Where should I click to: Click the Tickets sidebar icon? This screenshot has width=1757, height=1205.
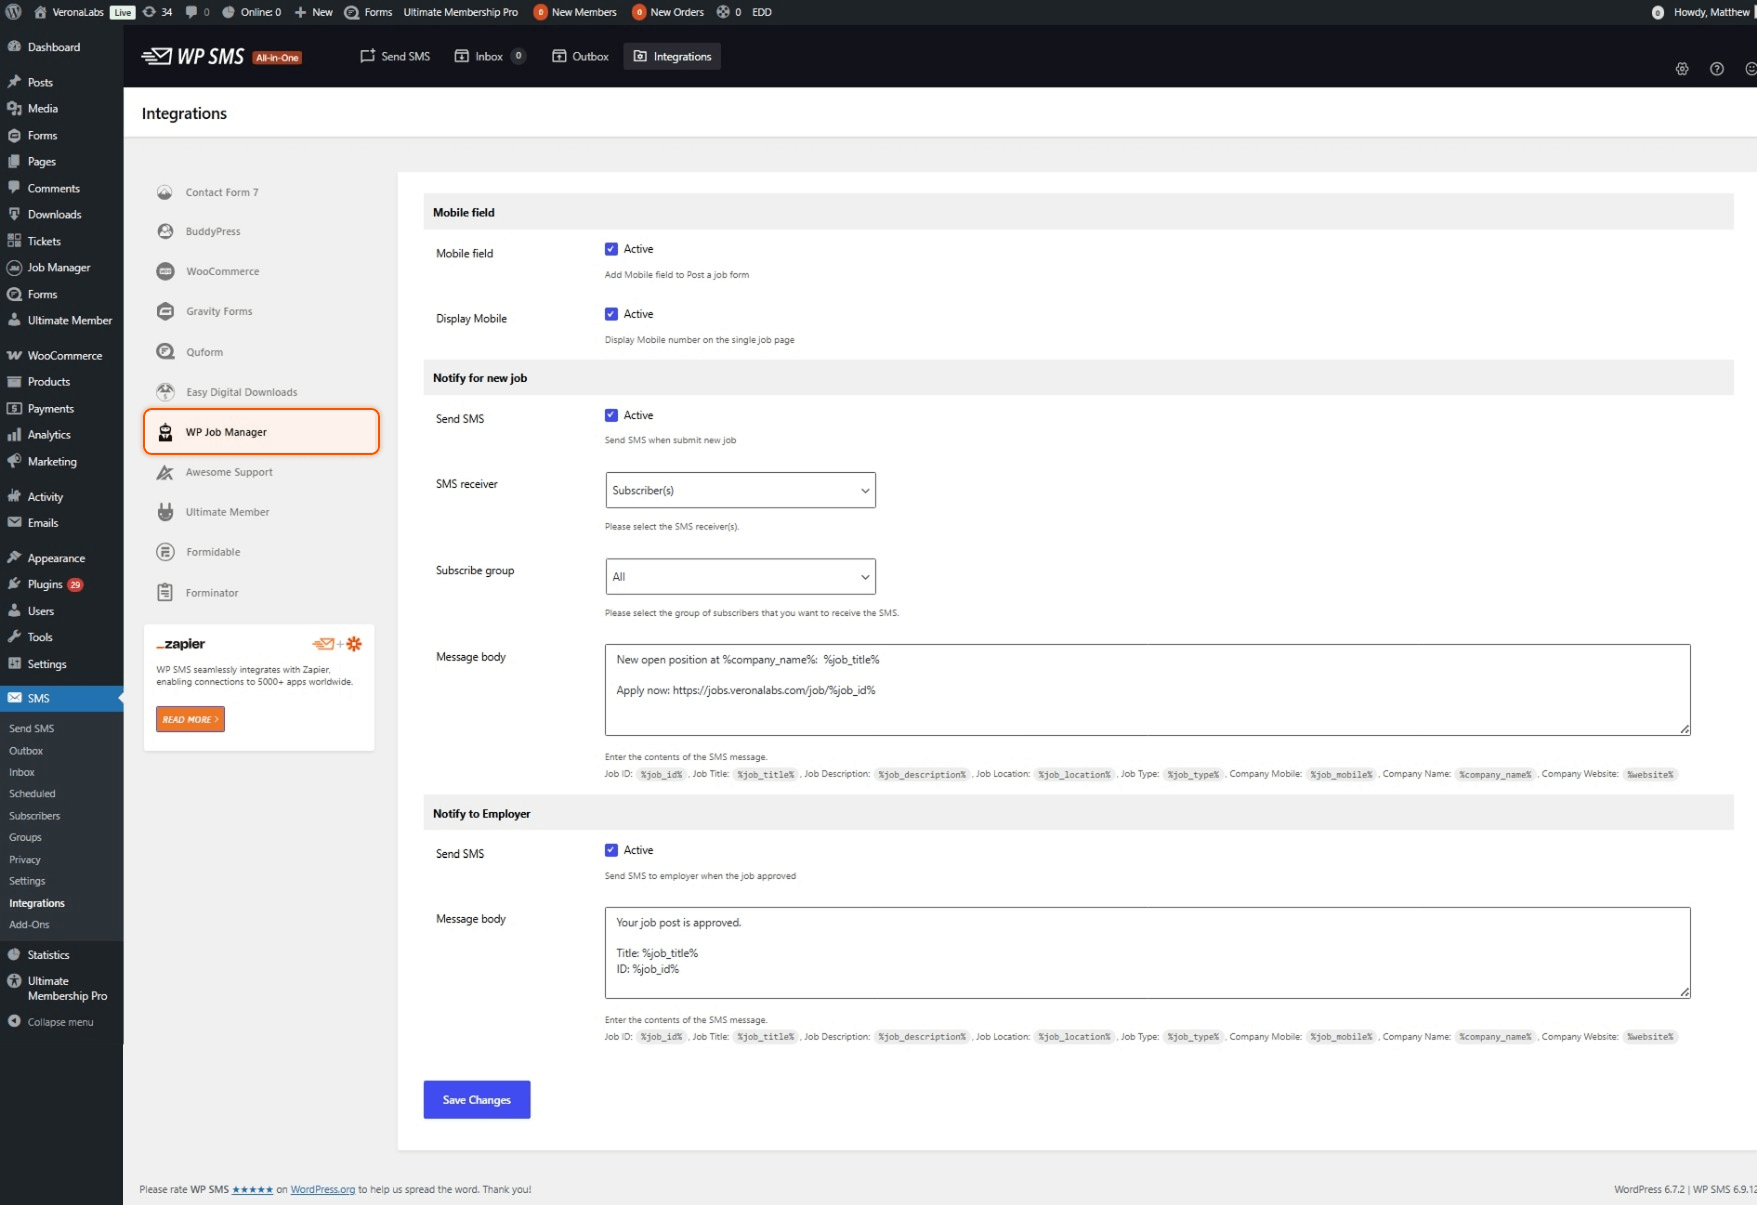click(14, 241)
